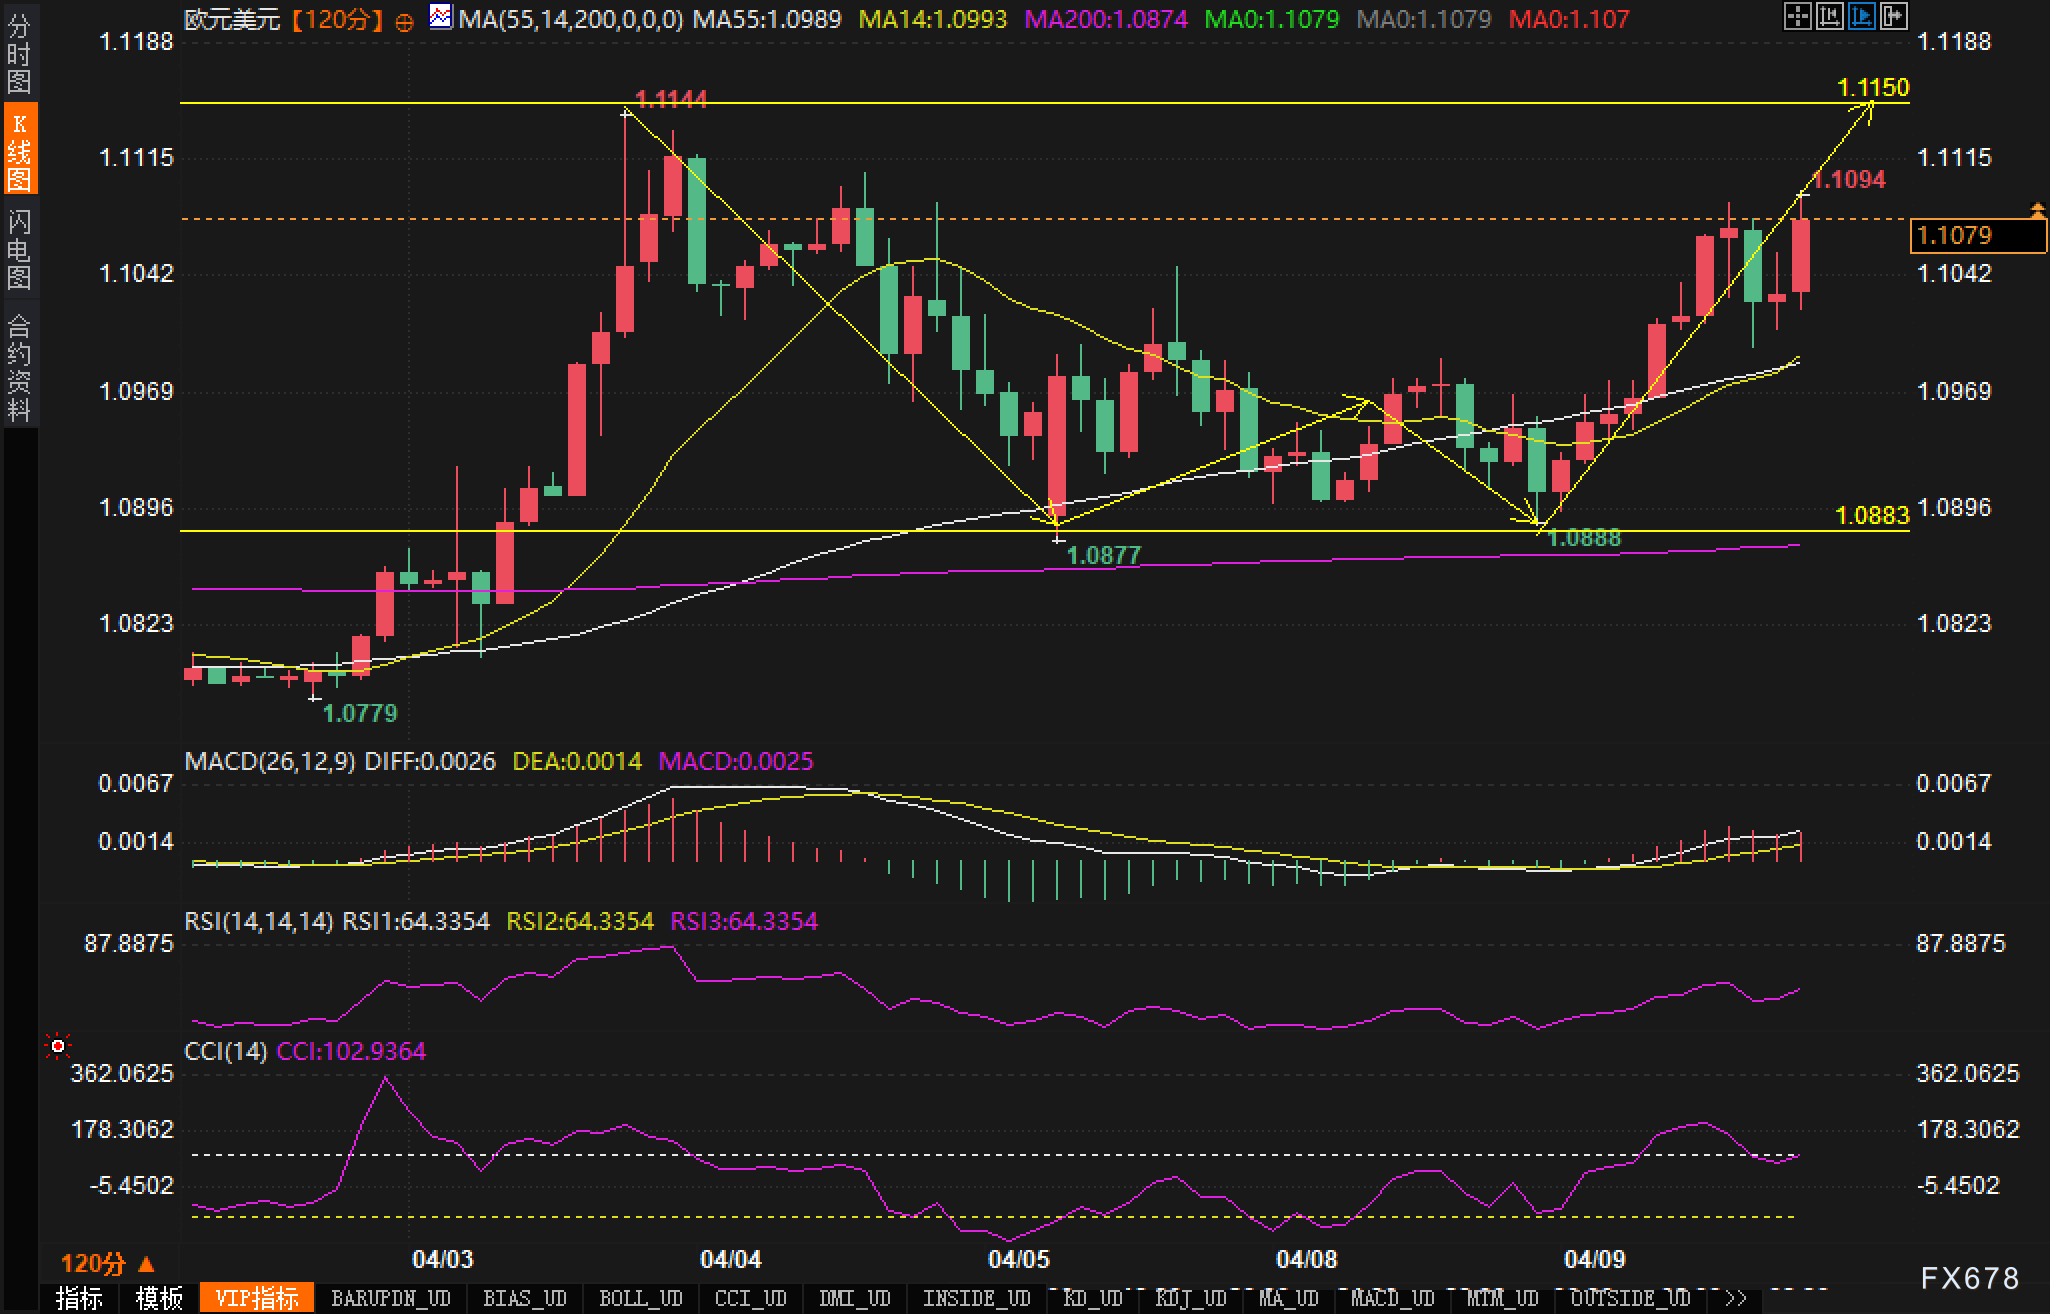
Task: Apply the BOLL_UD indicator
Action: [640, 1298]
